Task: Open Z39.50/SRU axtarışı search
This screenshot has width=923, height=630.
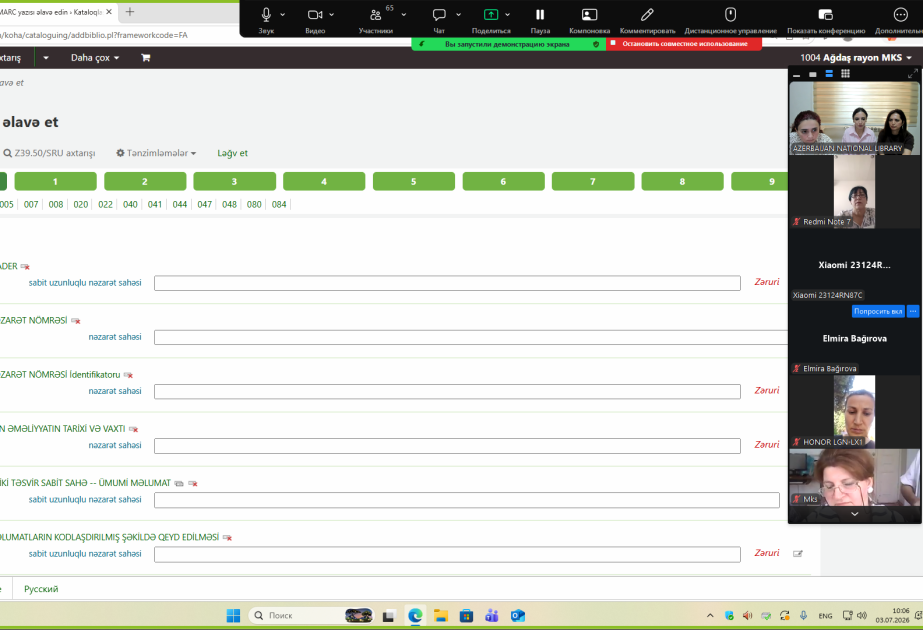Action: pos(49,153)
